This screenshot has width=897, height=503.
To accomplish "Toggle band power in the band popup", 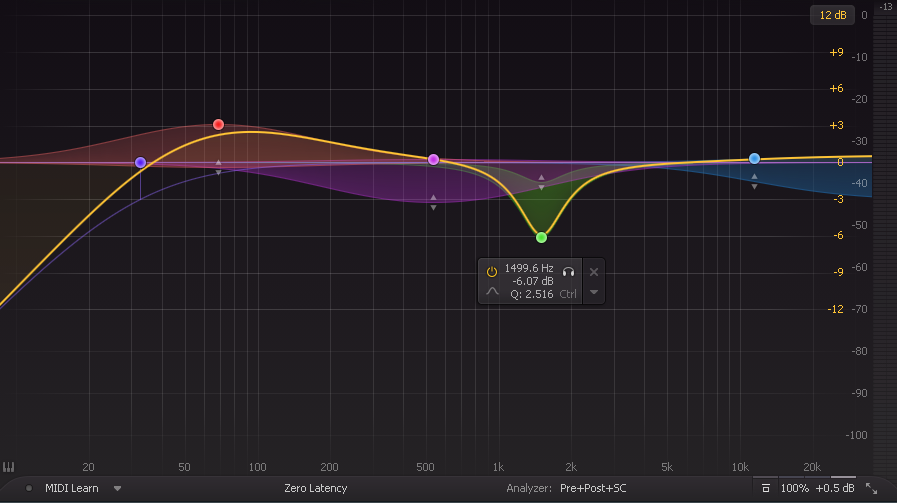I will click(x=492, y=272).
